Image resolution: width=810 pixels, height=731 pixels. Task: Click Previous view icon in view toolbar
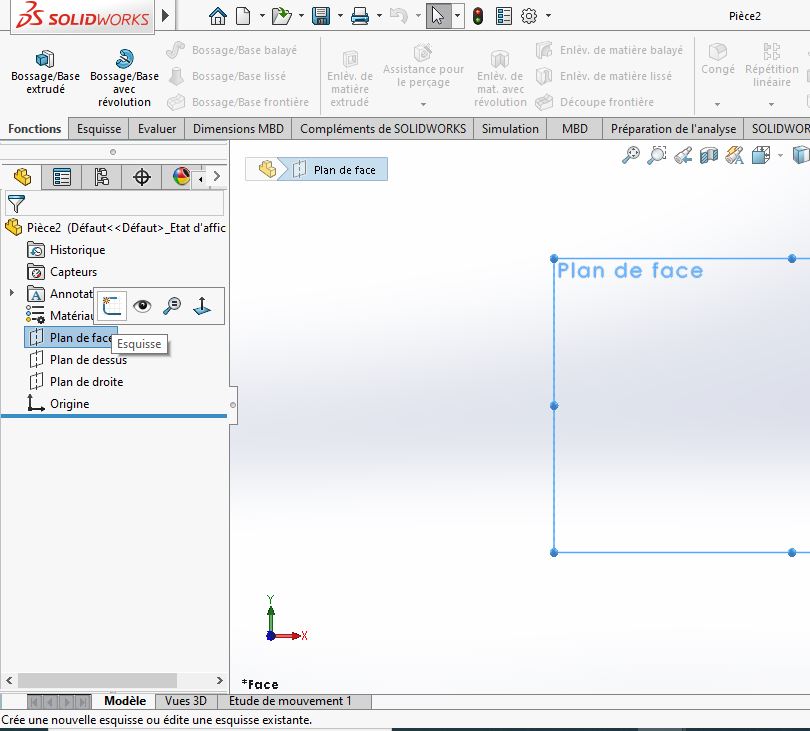(683, 155)
